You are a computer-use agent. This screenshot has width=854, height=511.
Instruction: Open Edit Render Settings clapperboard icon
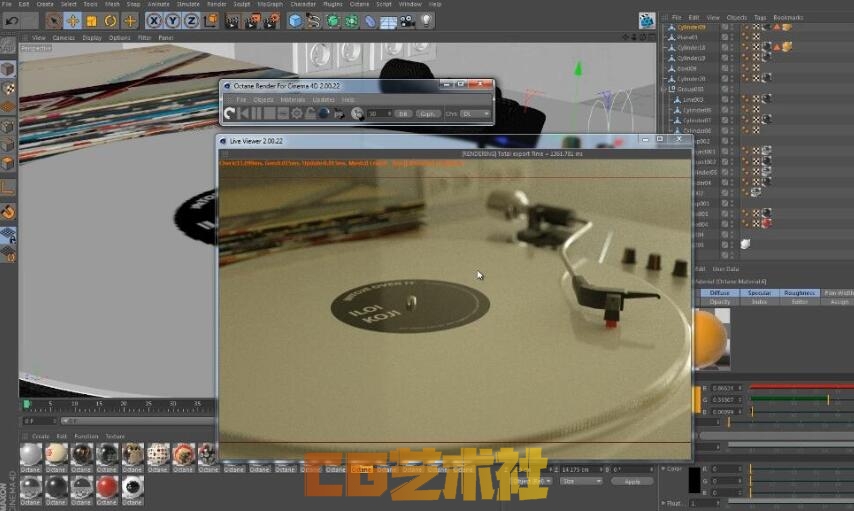[271, 21]
